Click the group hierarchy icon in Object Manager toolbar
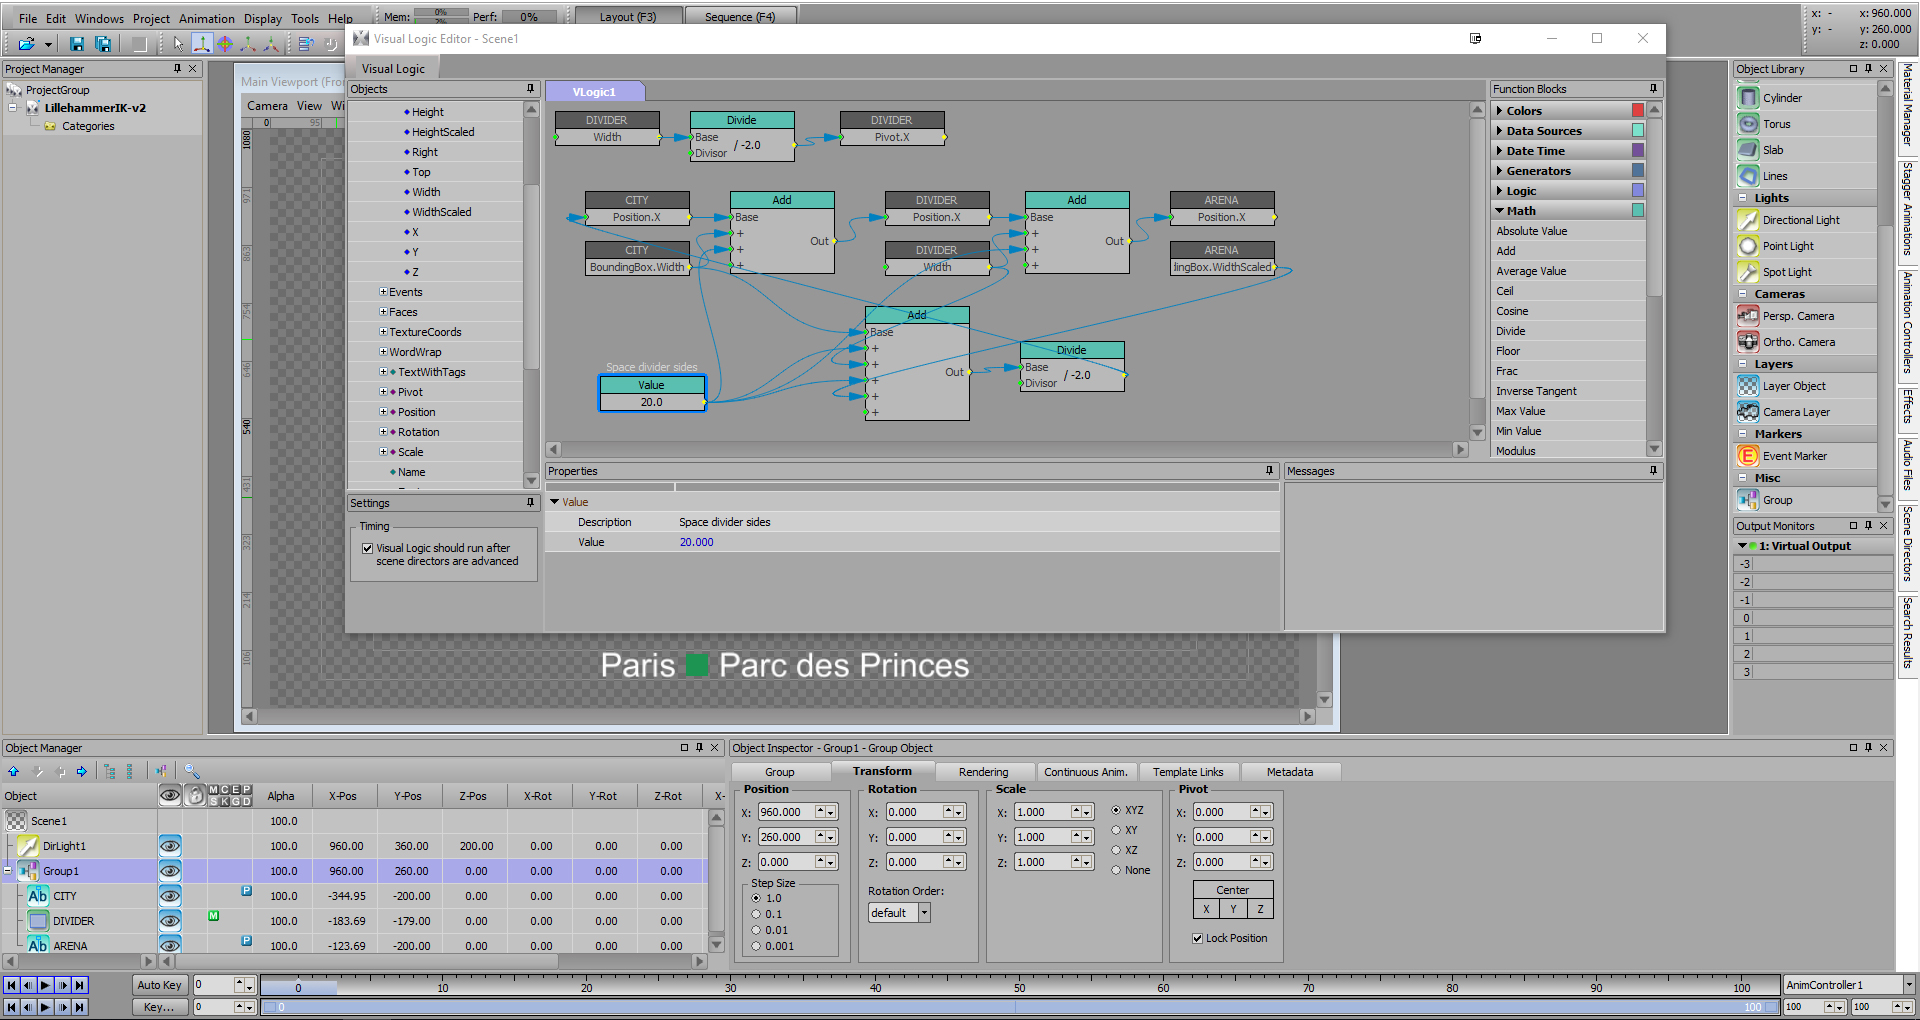Viewport: 1920px width, 1020px height. tap(161, 771)
